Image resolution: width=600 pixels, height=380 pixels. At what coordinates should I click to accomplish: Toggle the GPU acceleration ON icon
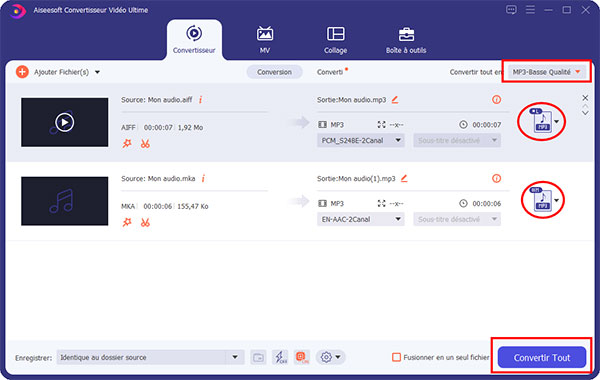(302, 357)
